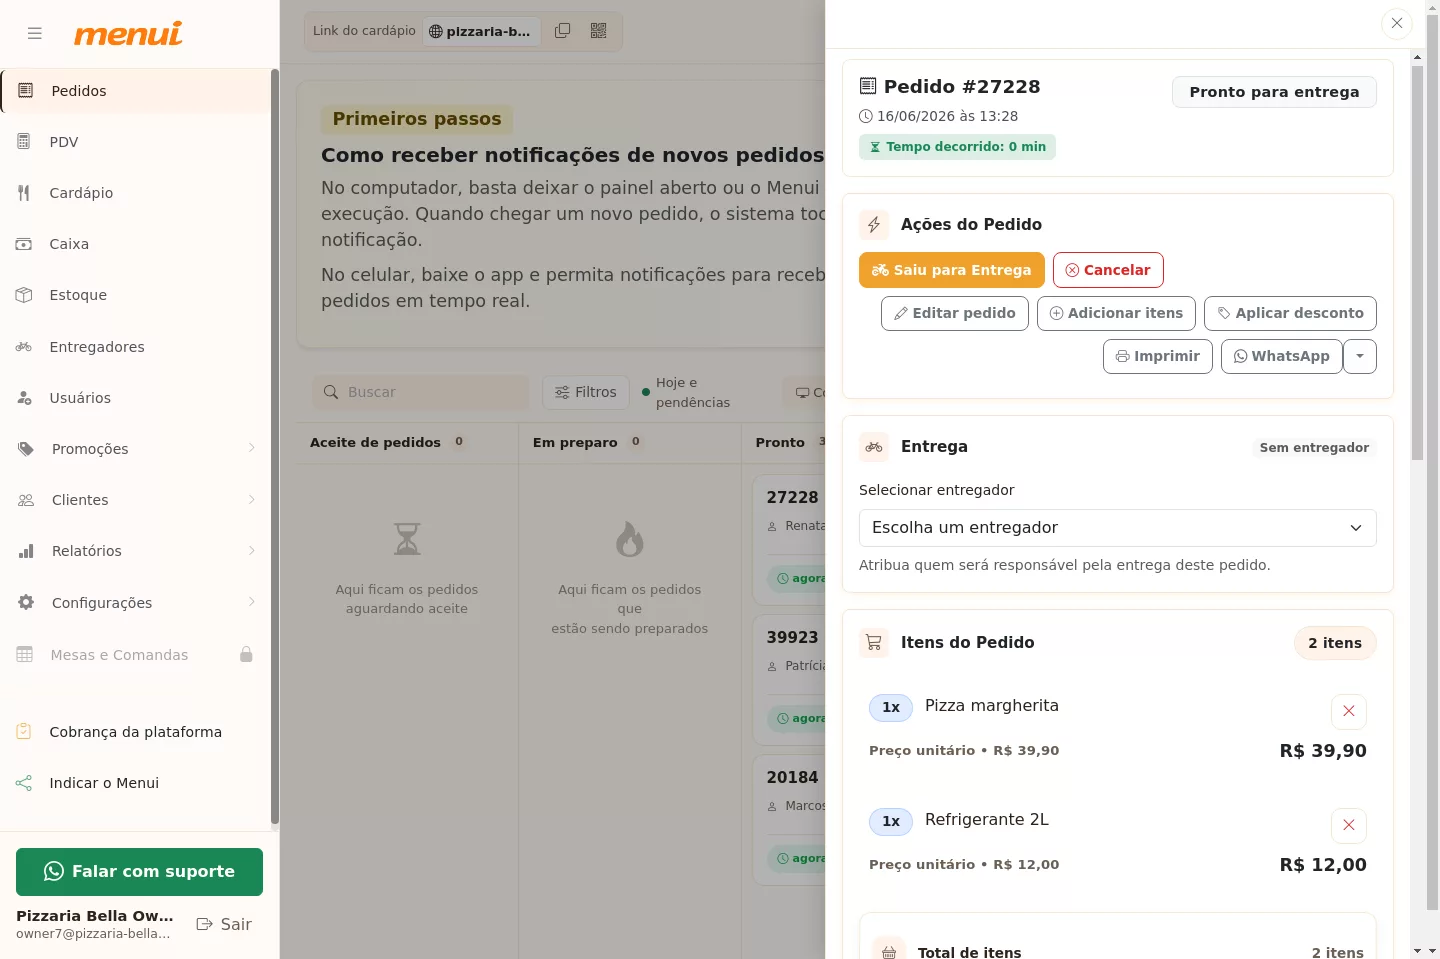Click Adicionar itens button
1440x959 pixels.
pos(1116,313)
